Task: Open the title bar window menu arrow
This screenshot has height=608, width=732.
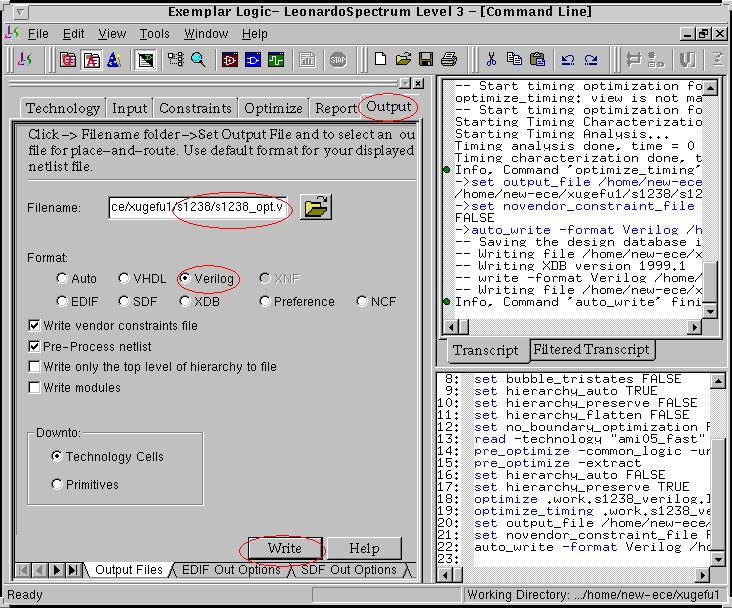Action: click(20, 12)
